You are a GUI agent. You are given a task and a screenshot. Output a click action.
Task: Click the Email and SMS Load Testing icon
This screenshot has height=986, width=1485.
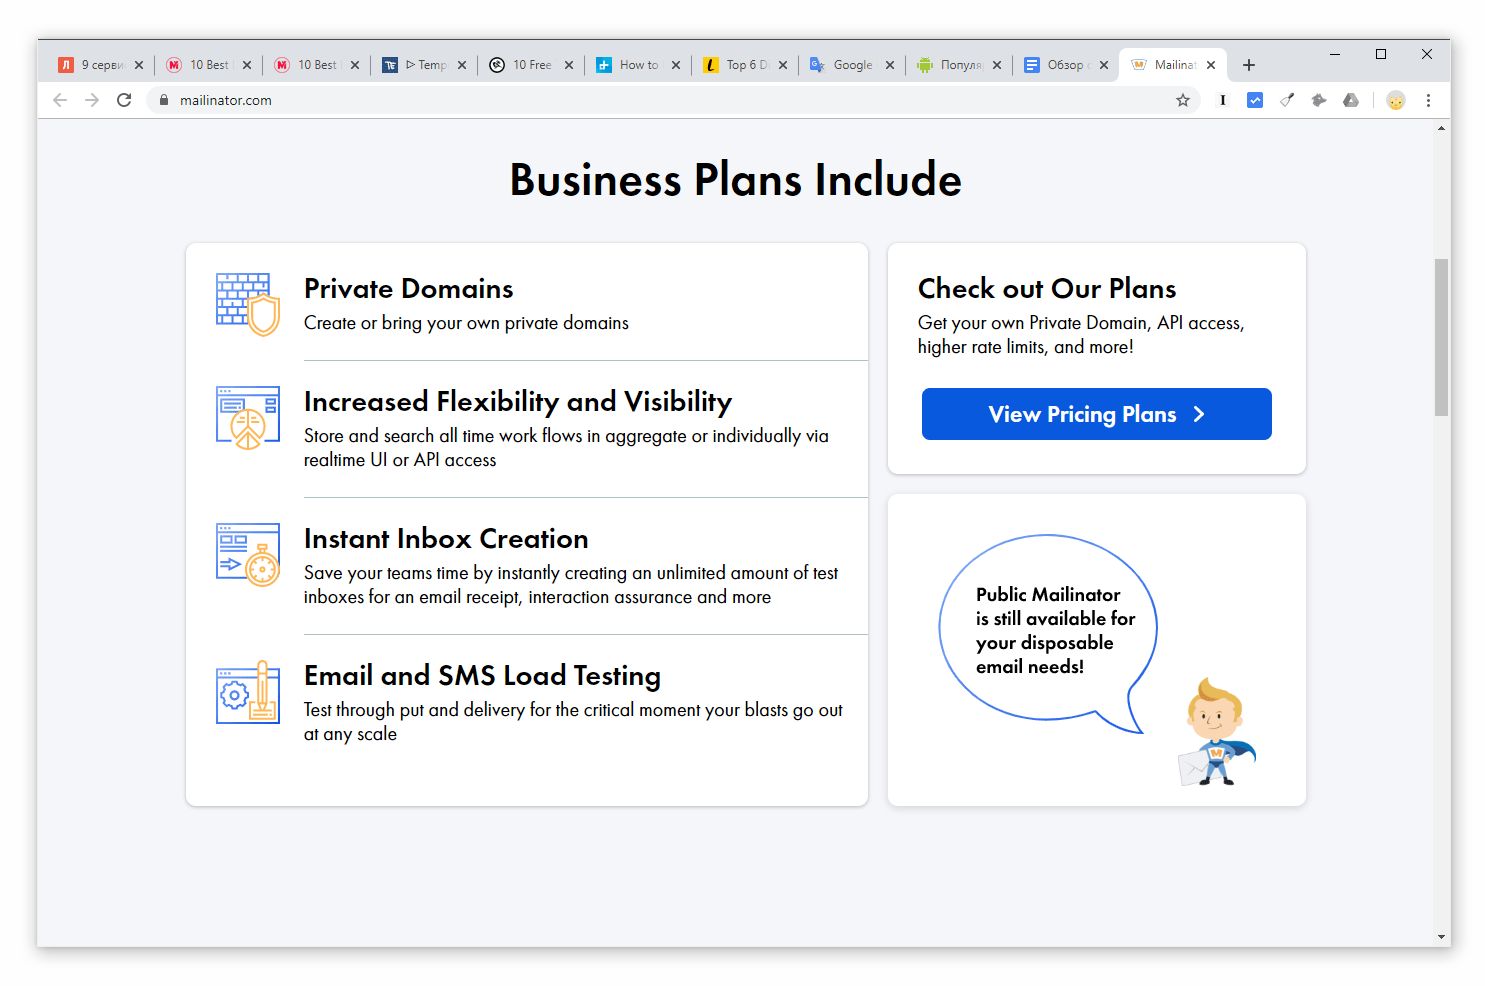point(248,692)
